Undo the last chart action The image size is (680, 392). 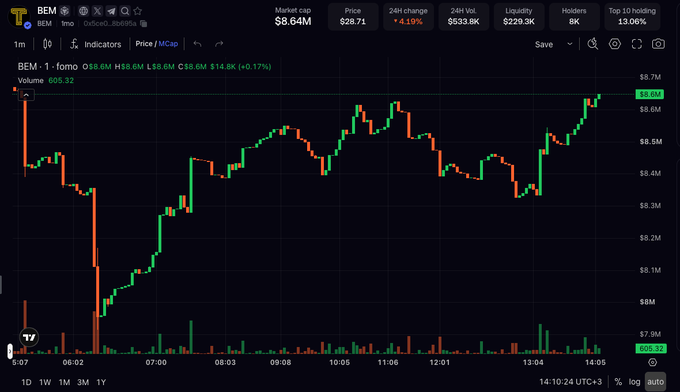pos(197,44)
